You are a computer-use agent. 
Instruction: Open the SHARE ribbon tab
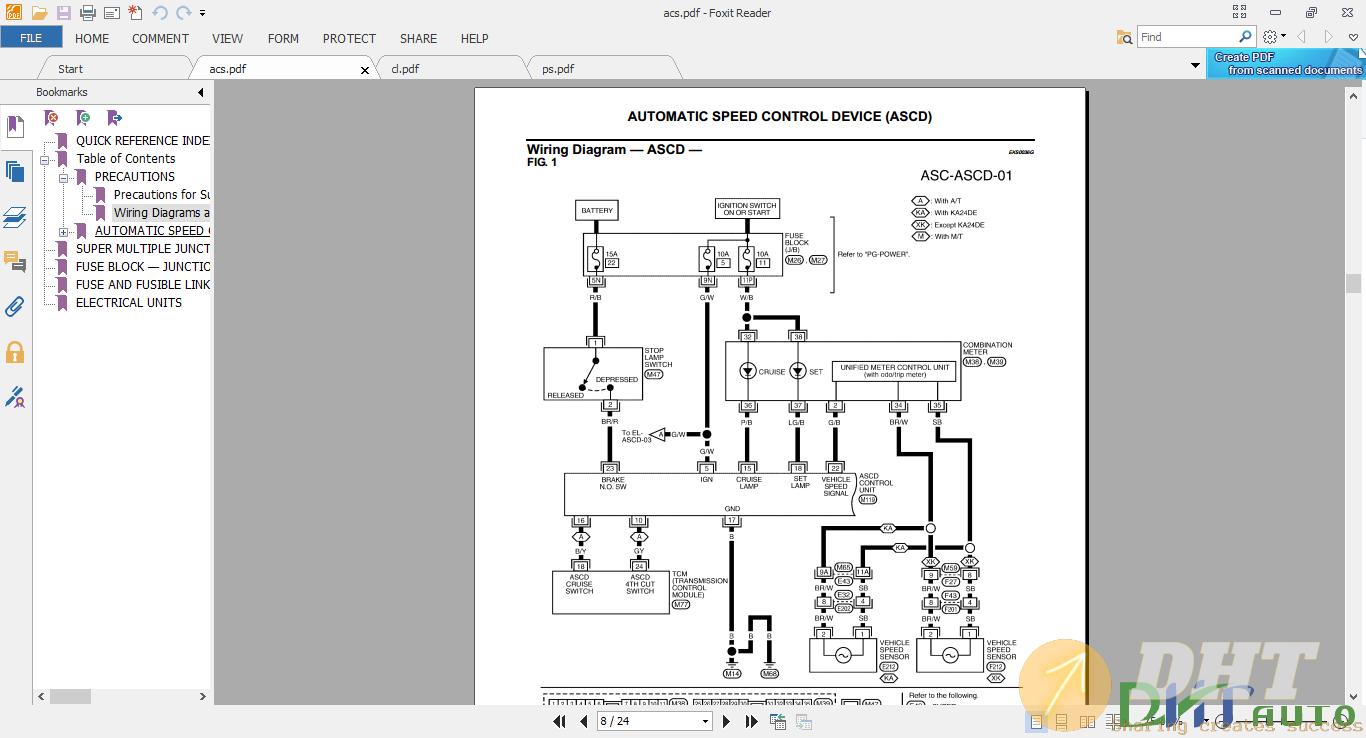pos(418,38)
